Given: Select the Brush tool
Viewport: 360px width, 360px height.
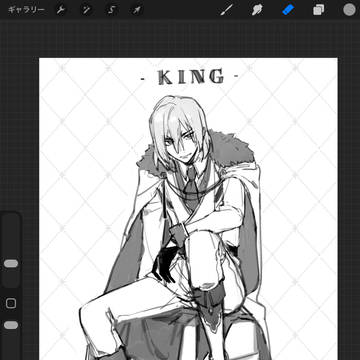Looking at the screenshot, I should coord(226,10).
